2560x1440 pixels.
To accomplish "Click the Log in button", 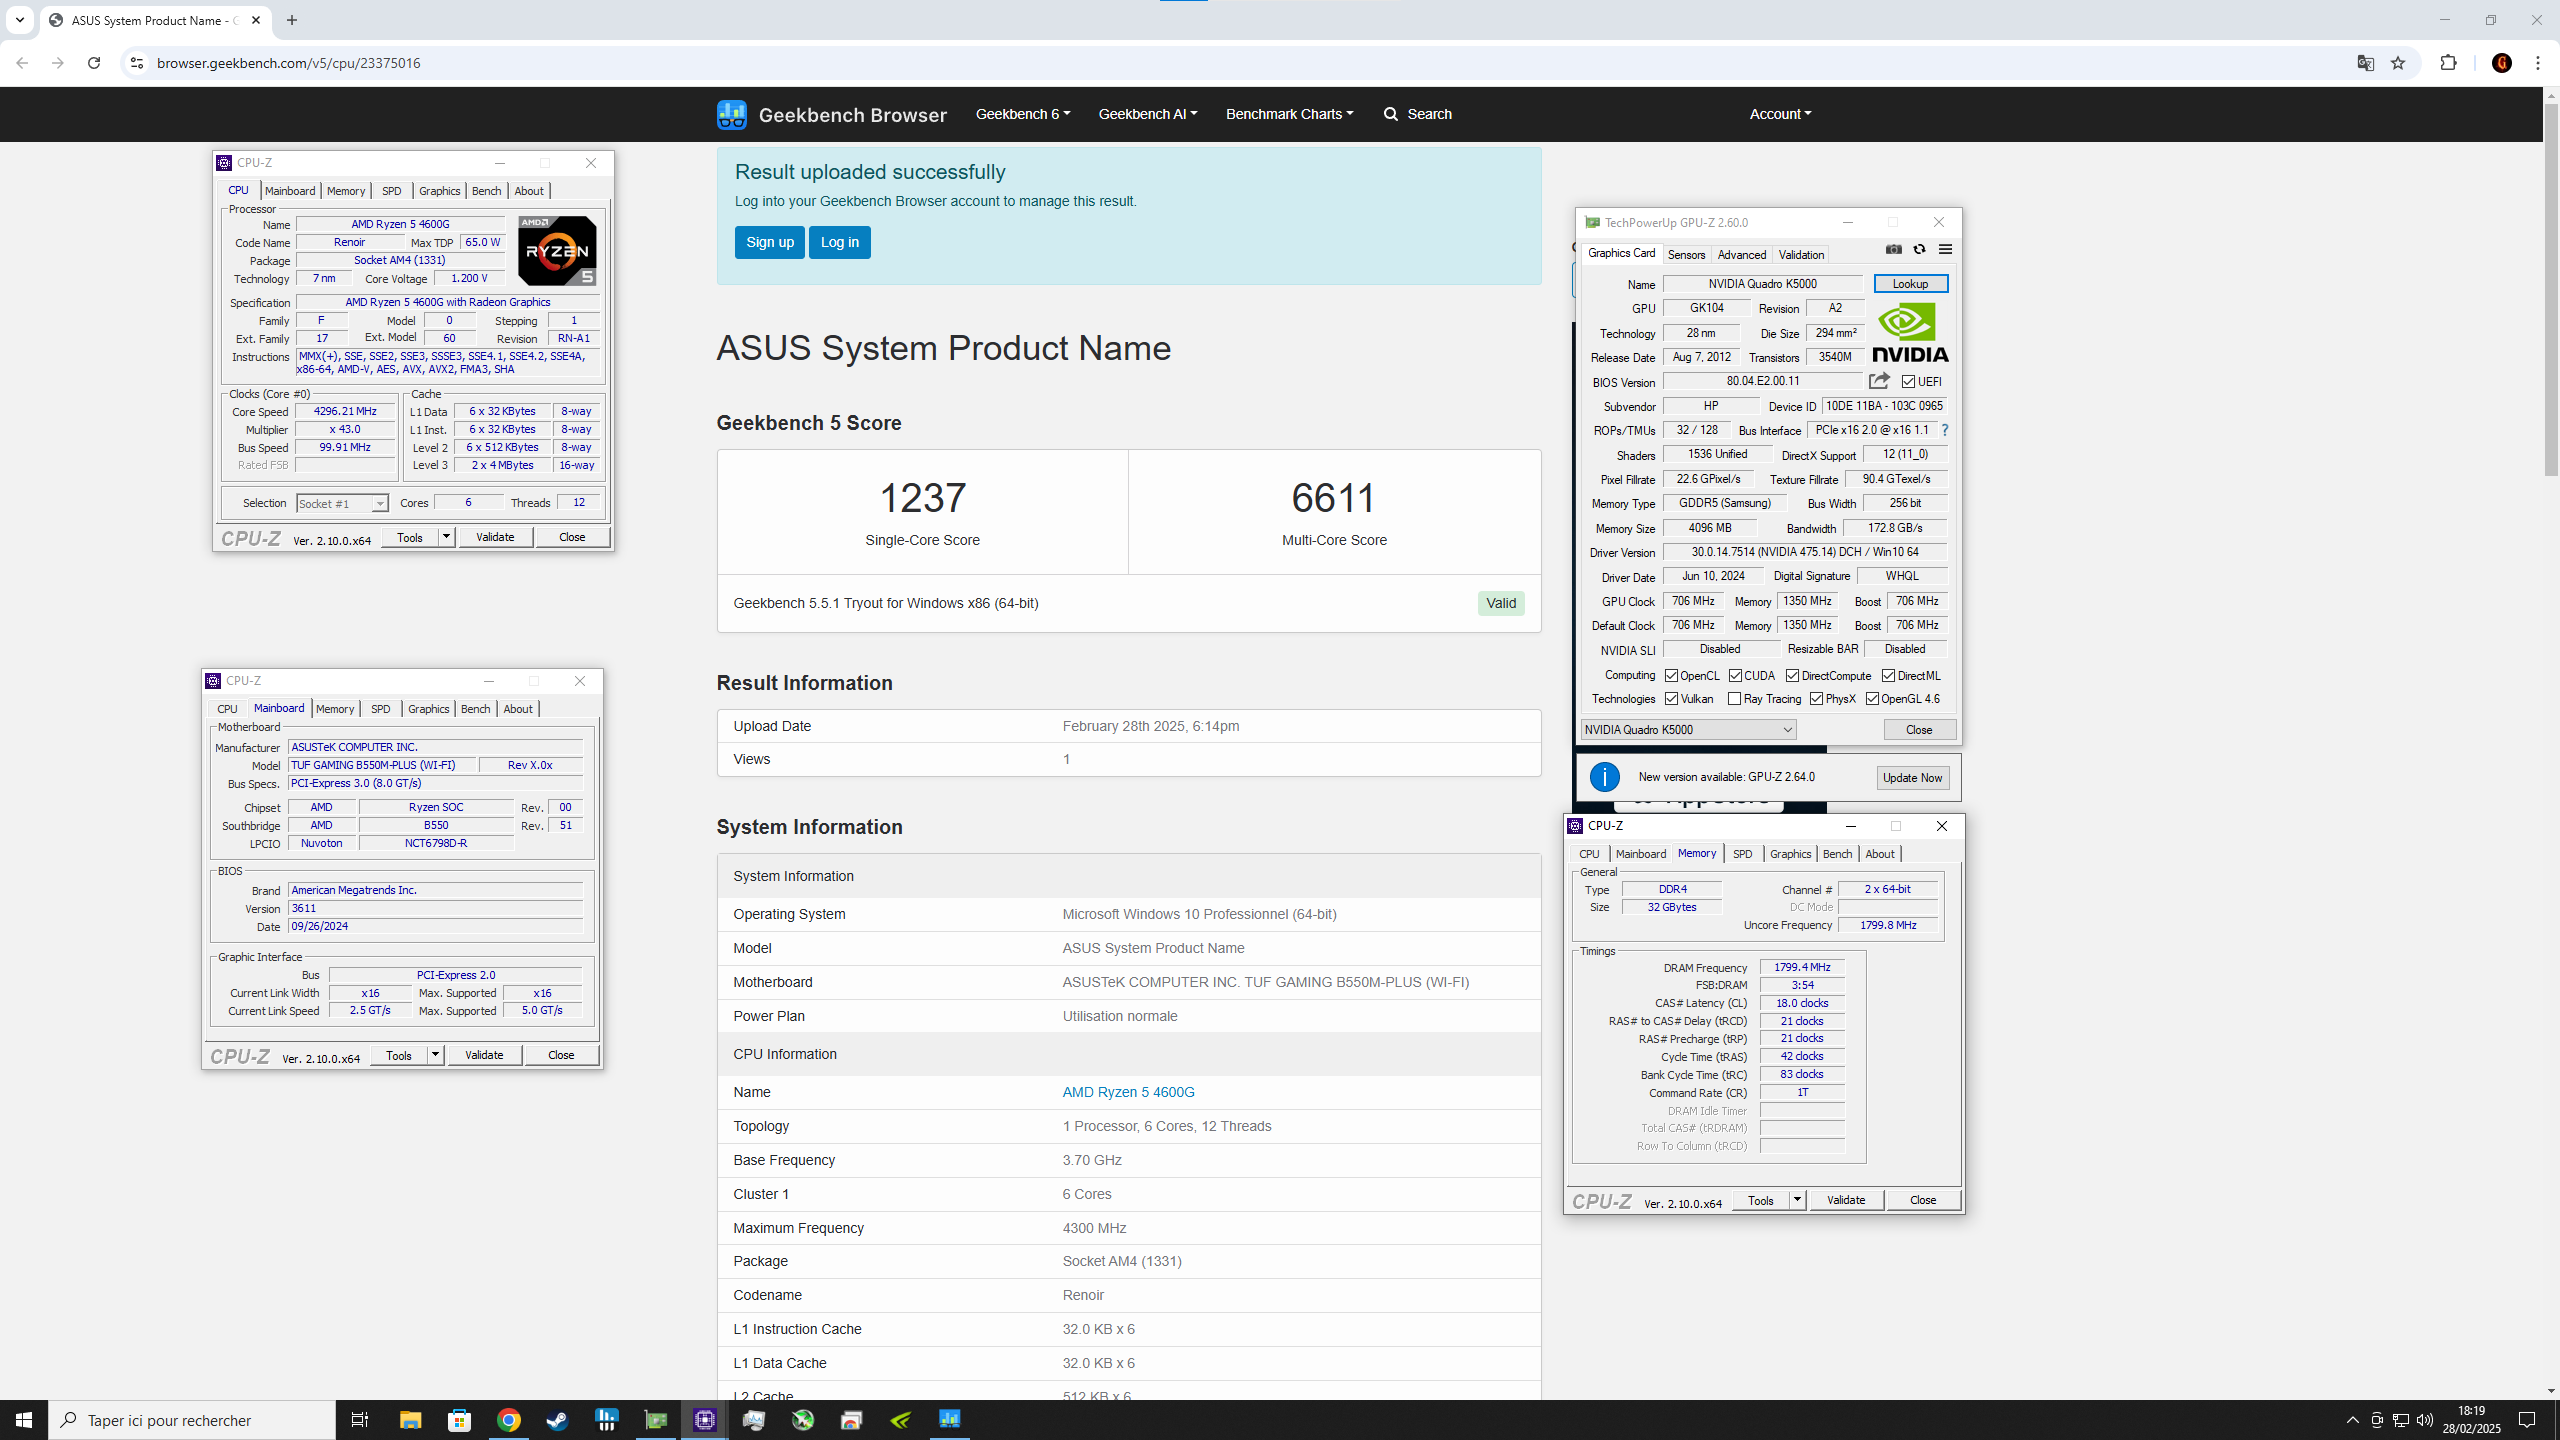I will 840,242.
